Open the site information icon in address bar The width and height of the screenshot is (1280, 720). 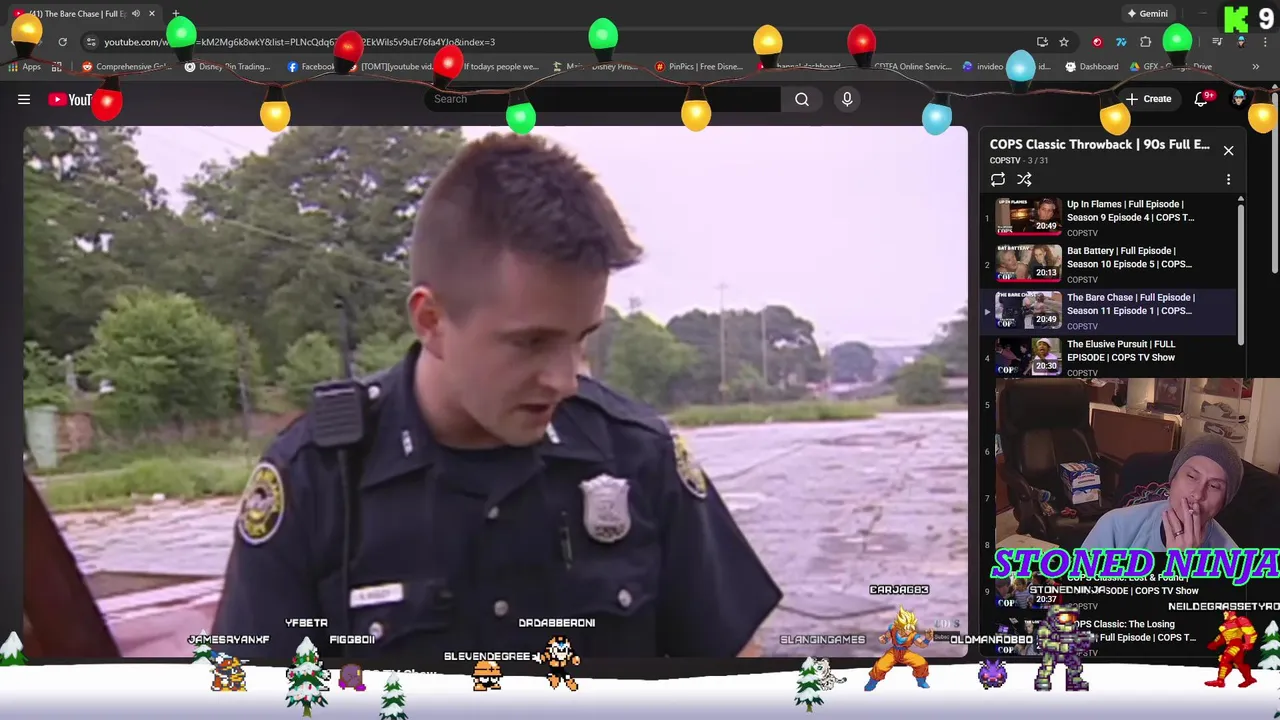tap(91, 42)
